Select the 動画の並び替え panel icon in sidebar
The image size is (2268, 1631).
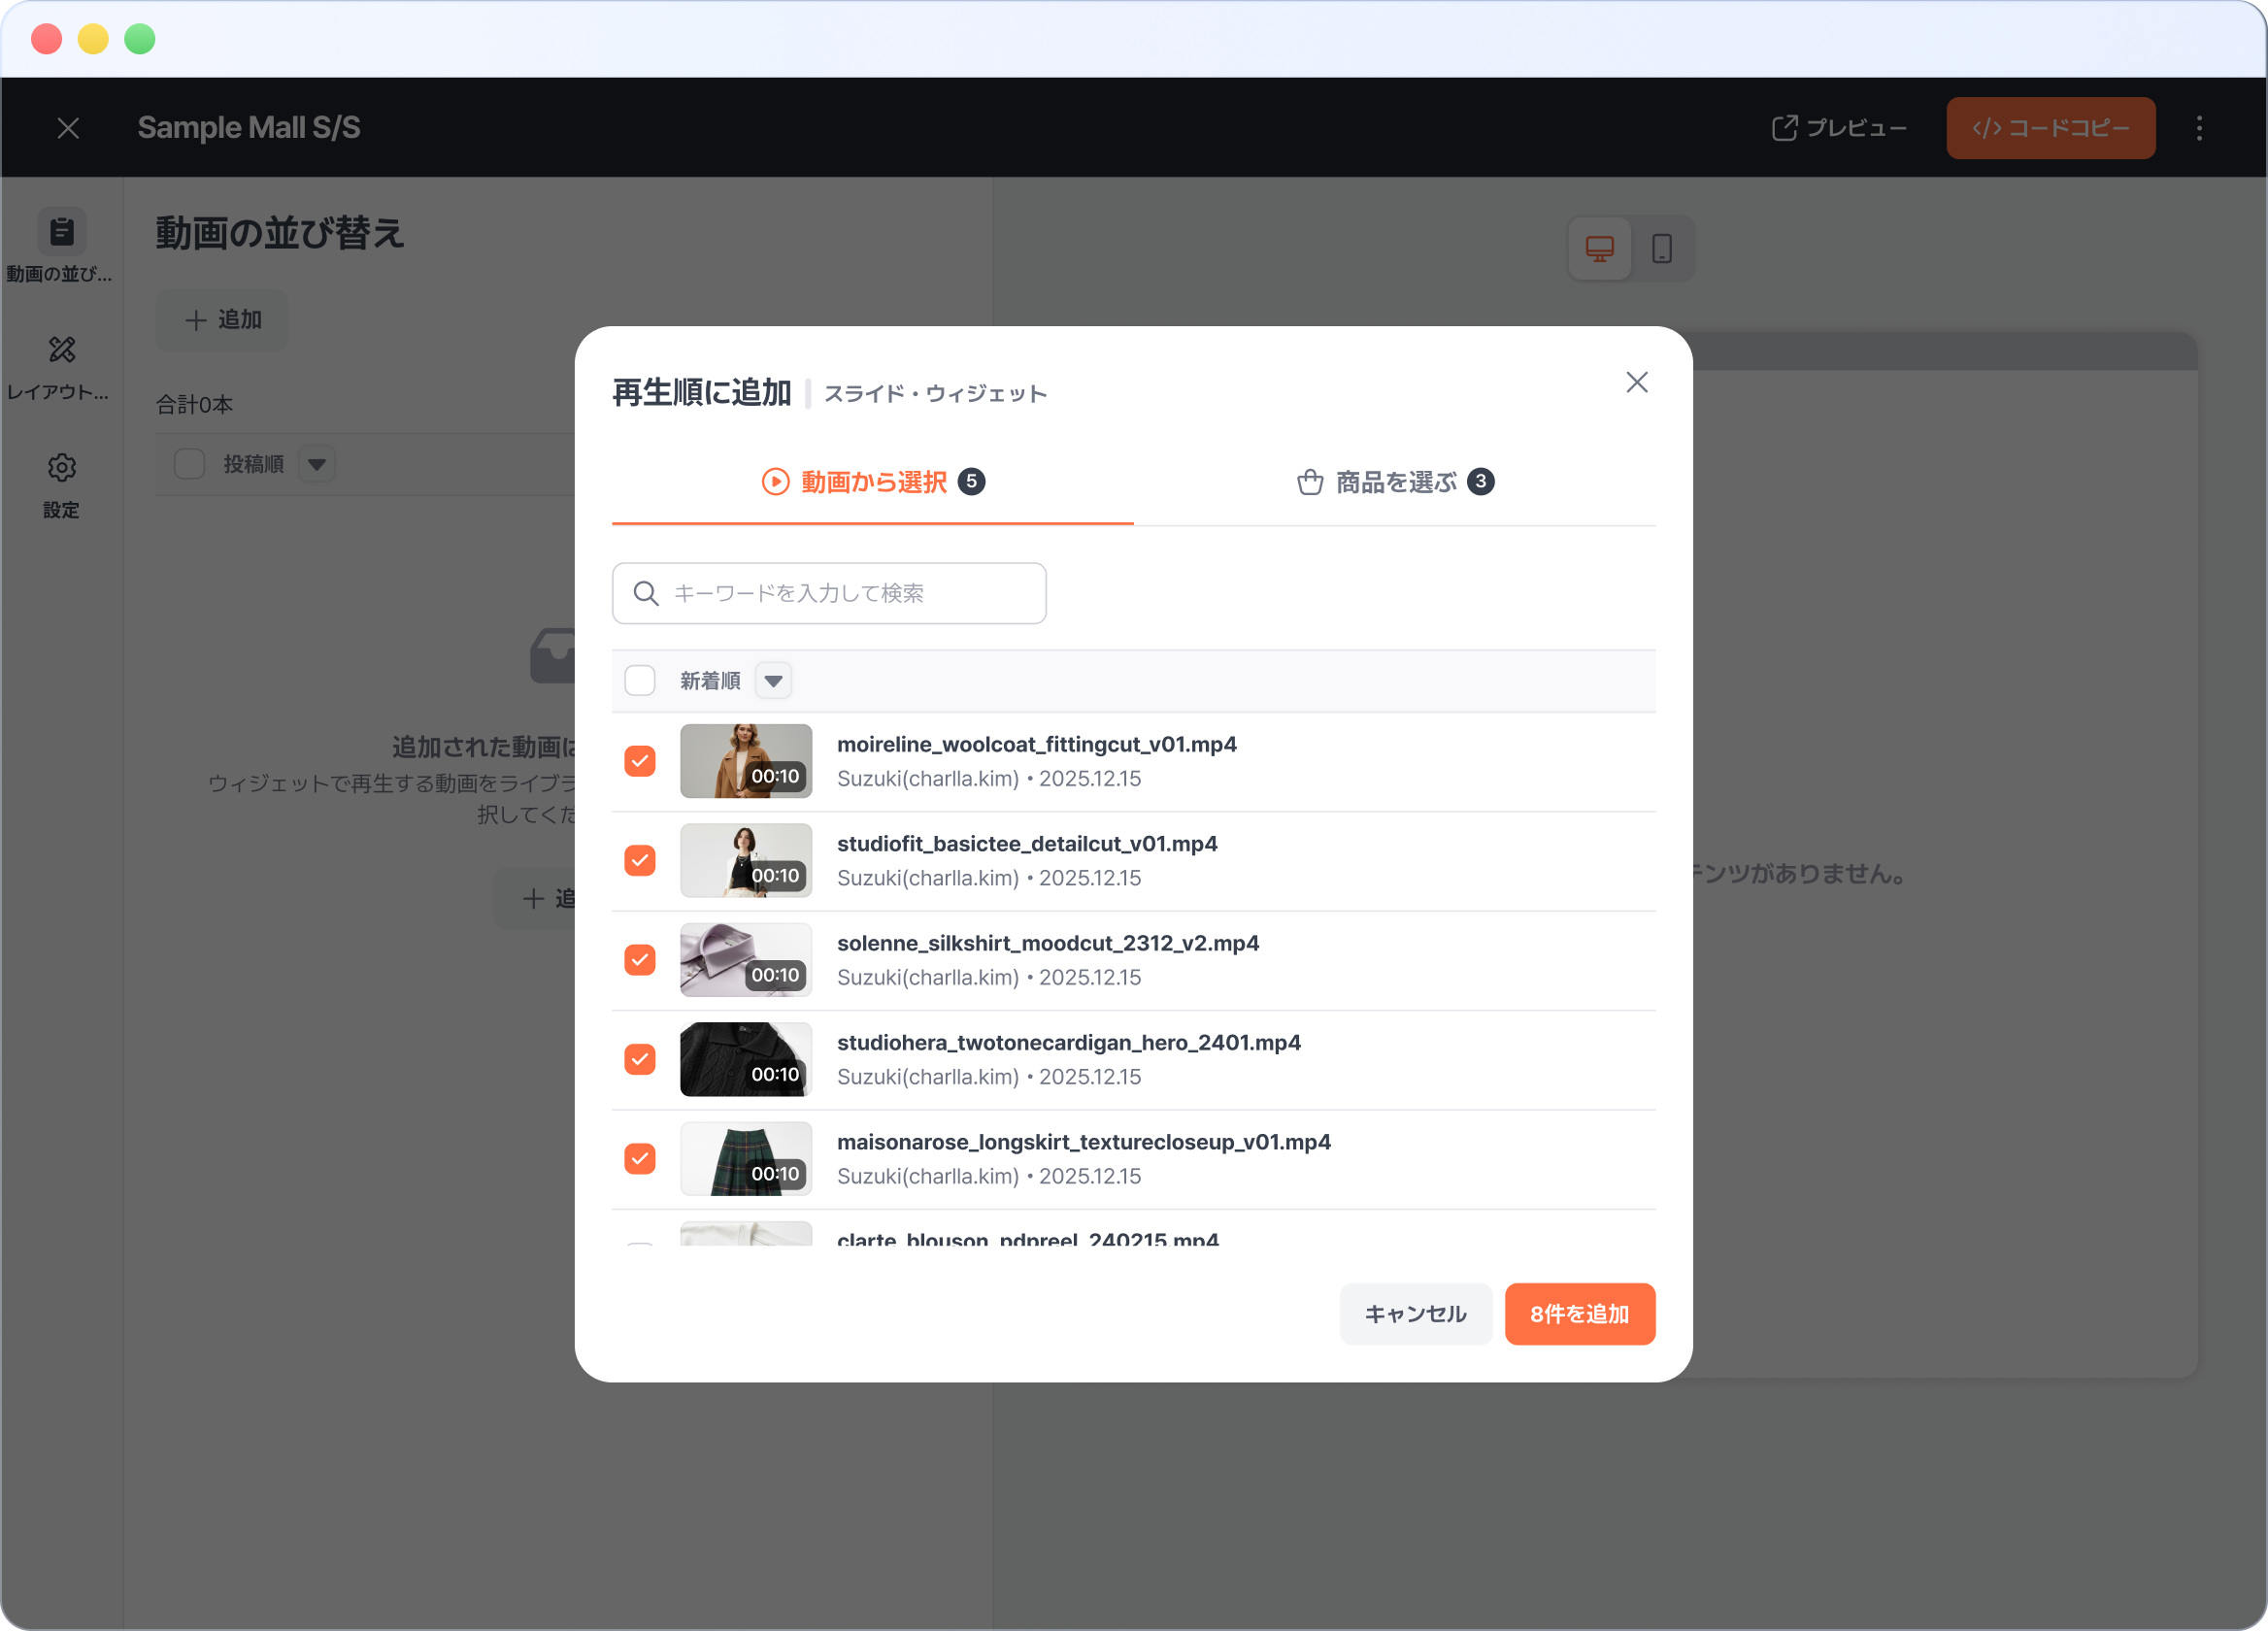coord(62,232)
